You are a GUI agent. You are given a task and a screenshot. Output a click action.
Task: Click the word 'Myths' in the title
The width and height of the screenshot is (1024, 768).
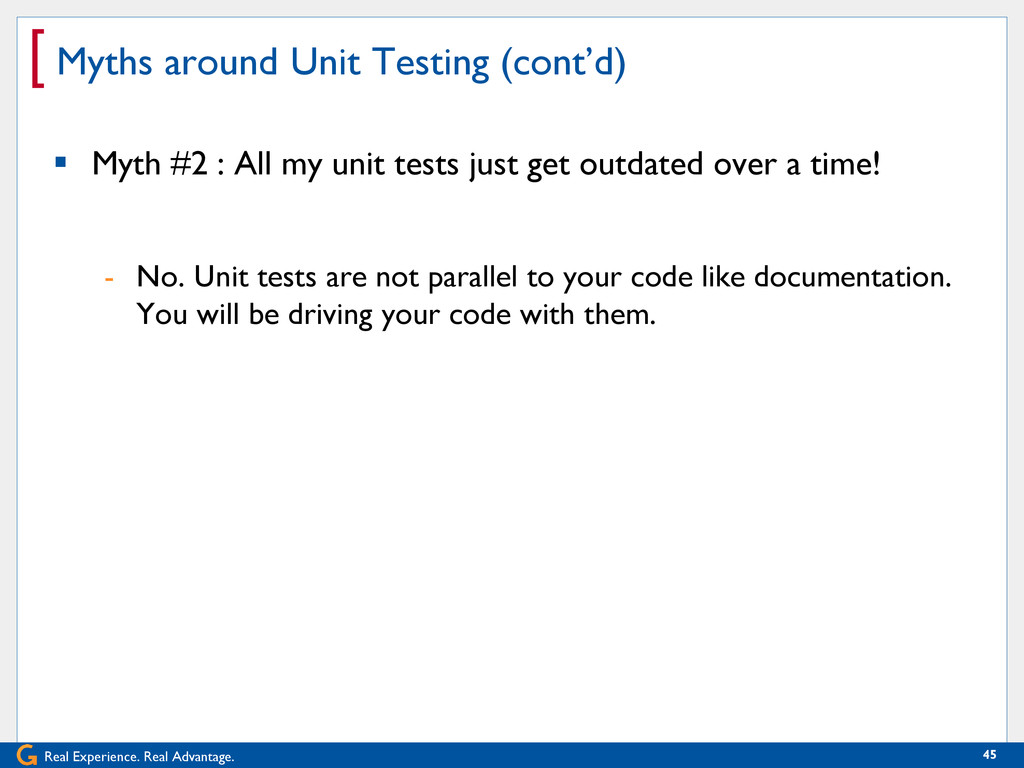(x=104, y=63)
